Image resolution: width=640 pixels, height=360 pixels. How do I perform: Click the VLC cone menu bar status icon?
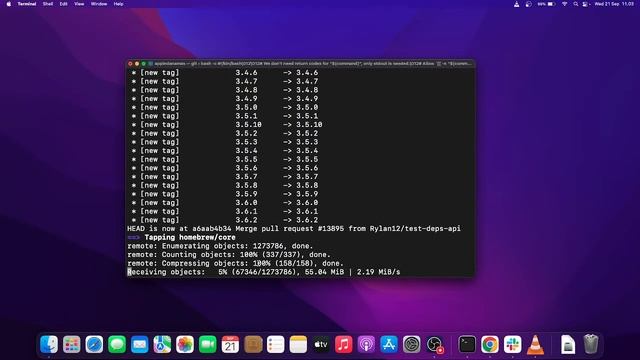pyautogui.click(x=516, y=4)
